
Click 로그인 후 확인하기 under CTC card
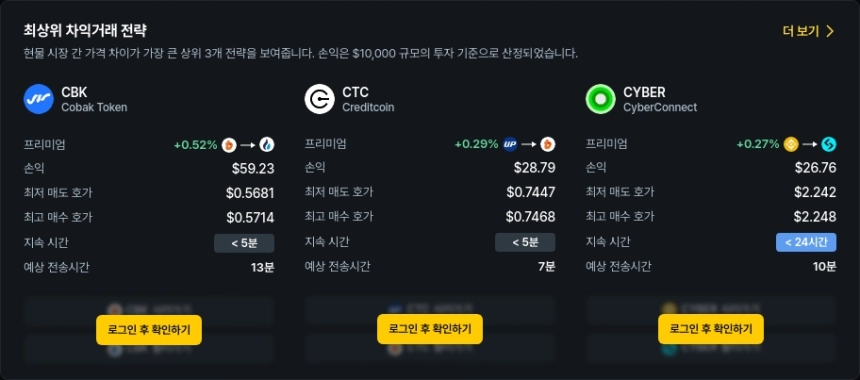tap(430, 329)
